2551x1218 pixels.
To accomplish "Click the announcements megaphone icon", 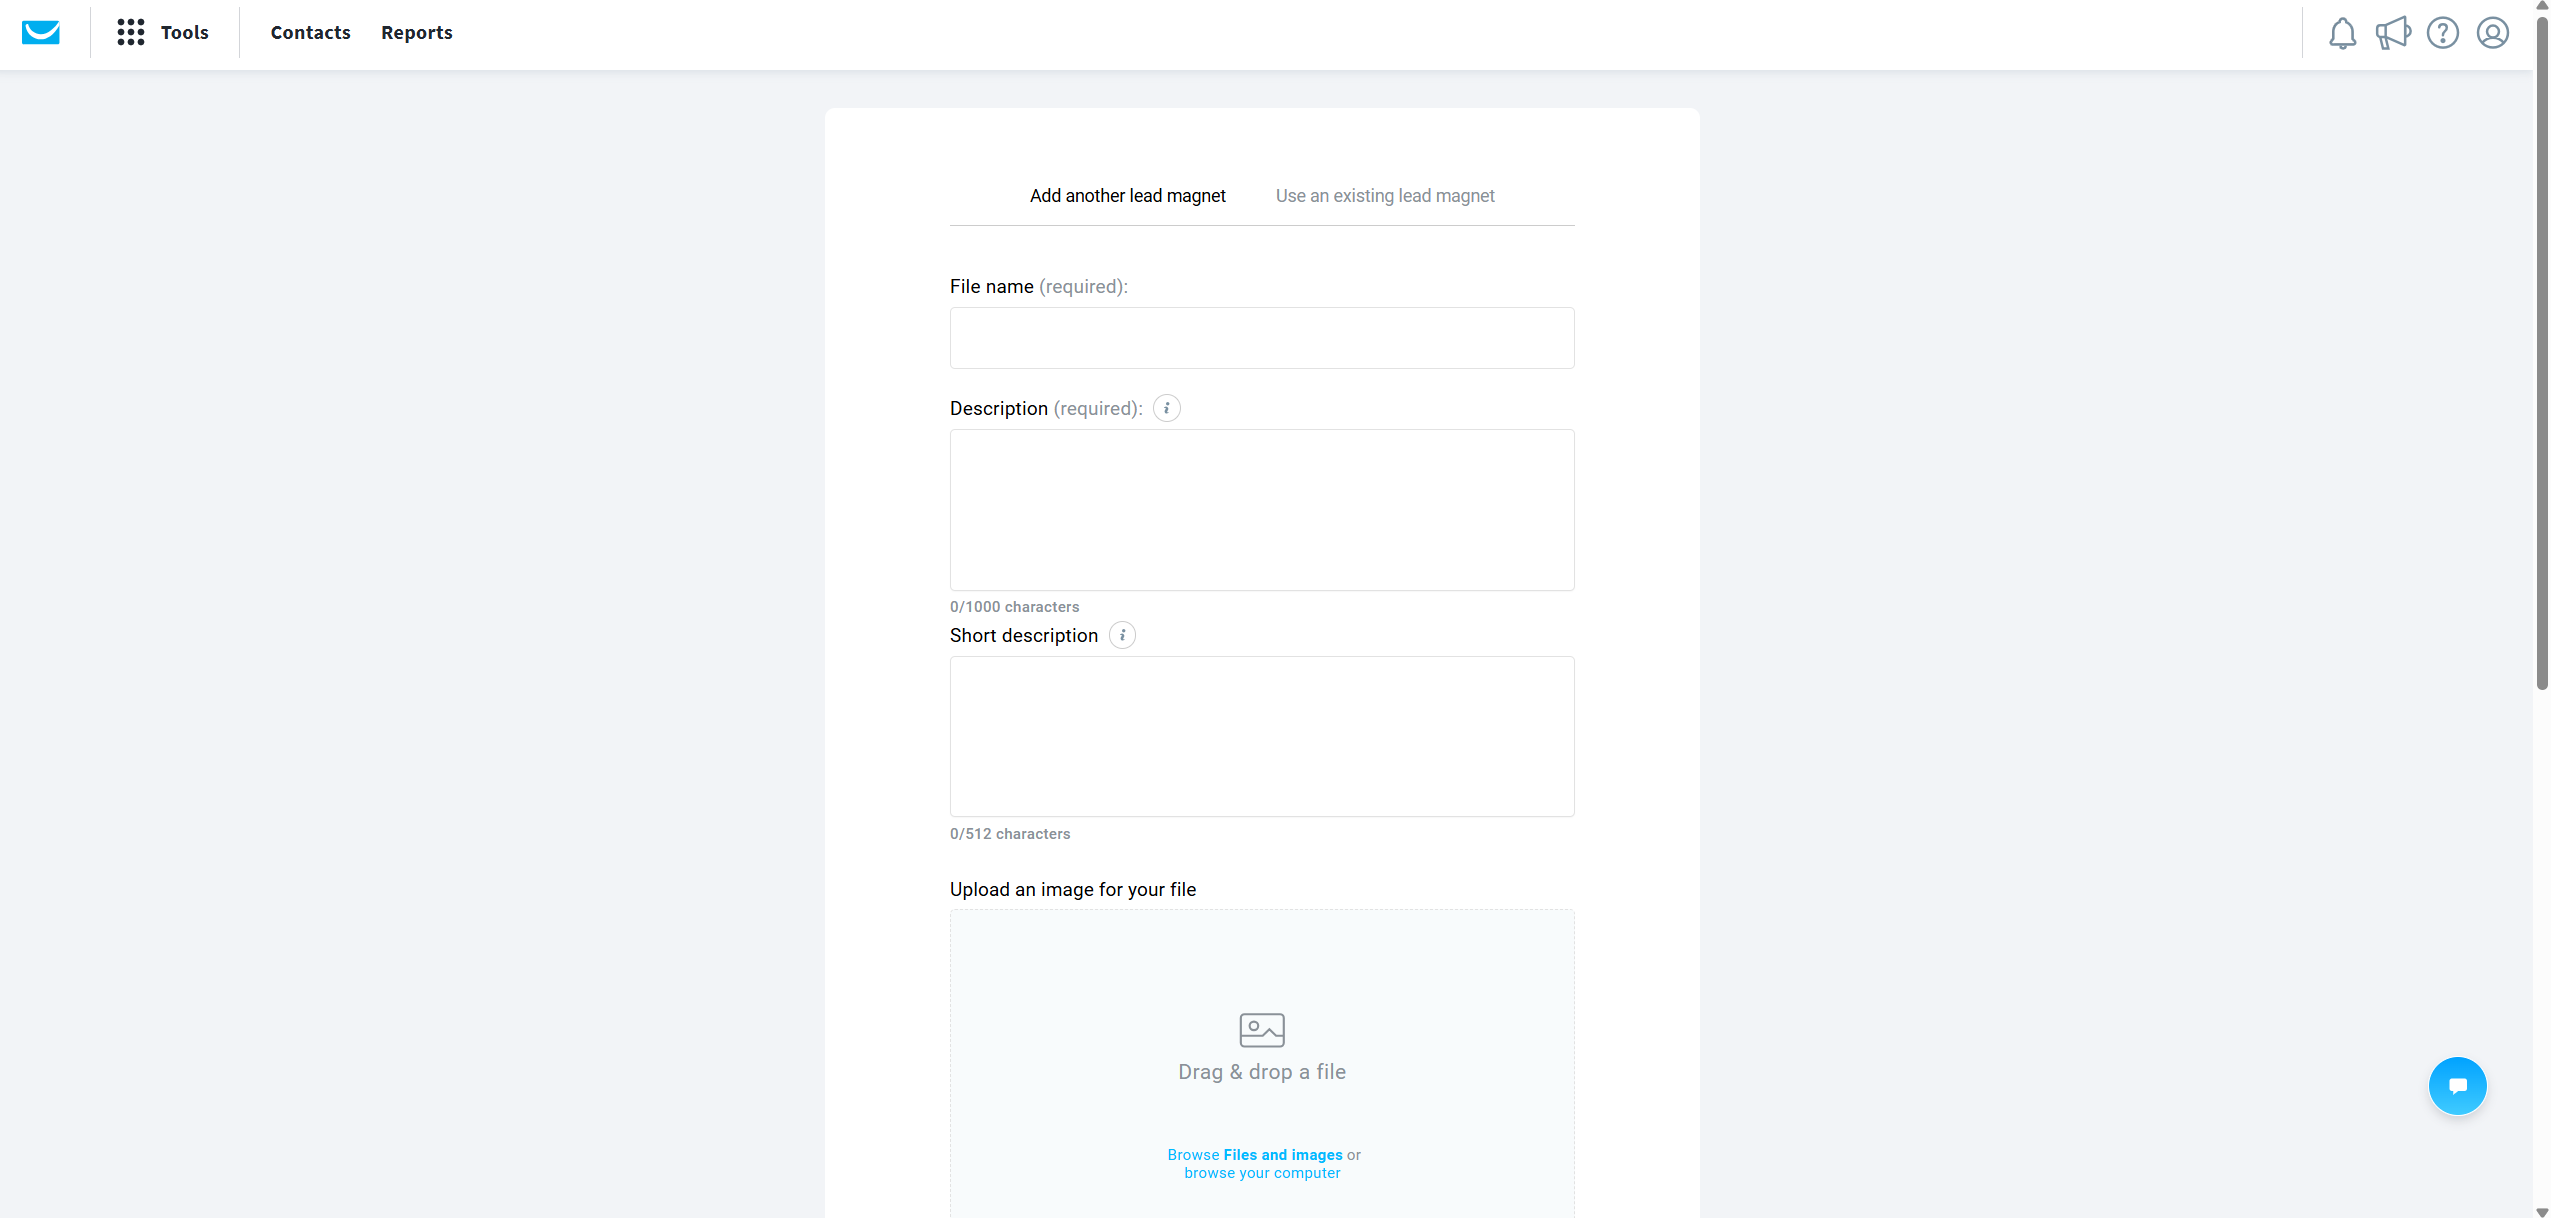I will click(x=2393, y=32).
